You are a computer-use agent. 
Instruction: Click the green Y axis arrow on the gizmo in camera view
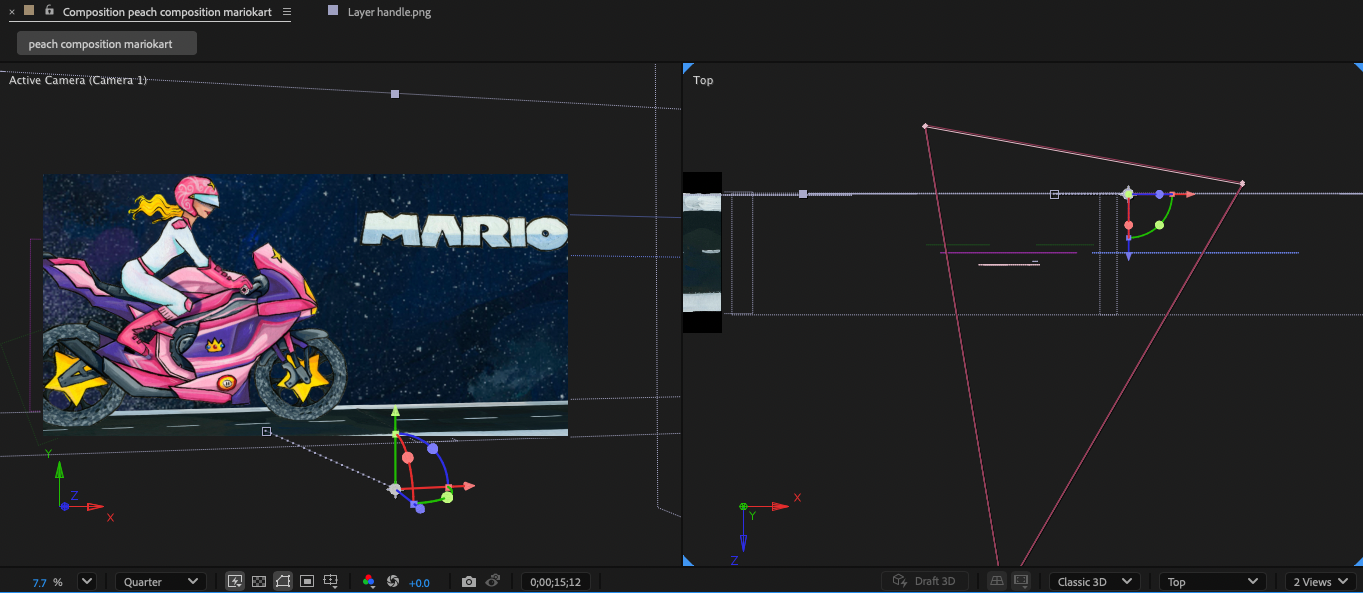(396, 411)
